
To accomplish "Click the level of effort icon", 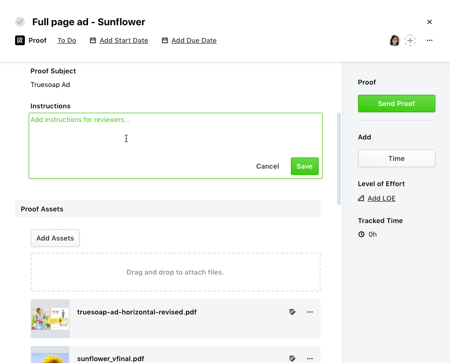I will click(361, 198).
